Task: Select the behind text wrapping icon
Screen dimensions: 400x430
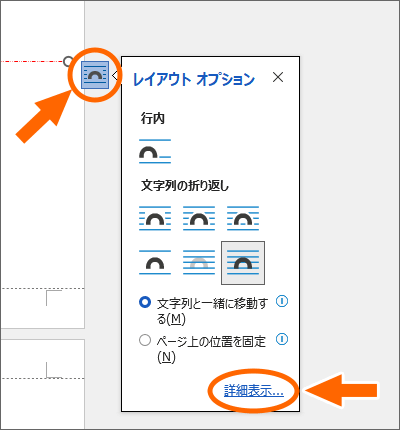Action: 199,263
